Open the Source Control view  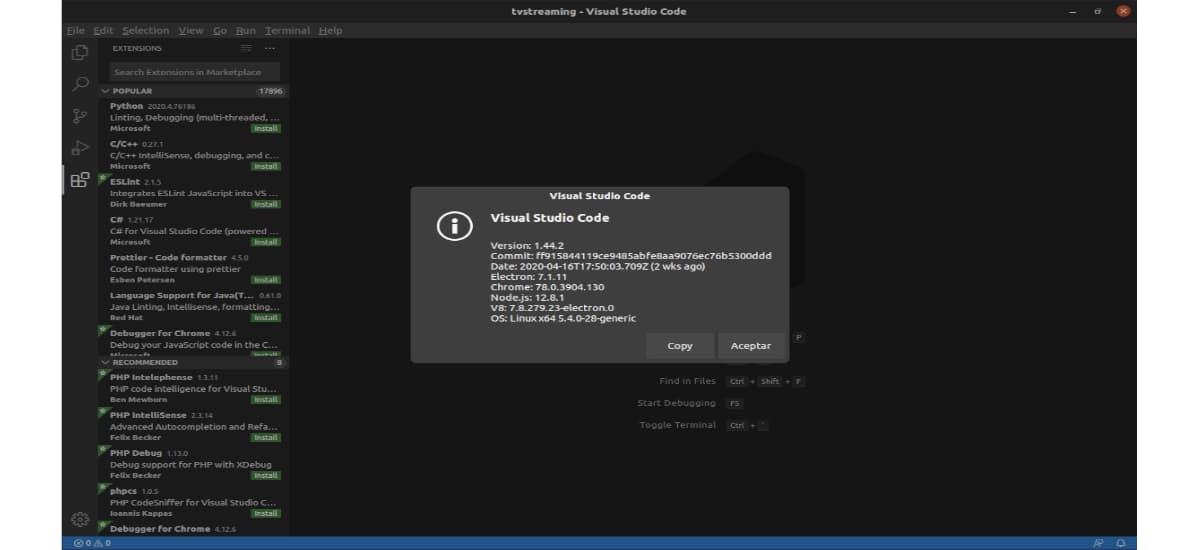click(80, 116)
